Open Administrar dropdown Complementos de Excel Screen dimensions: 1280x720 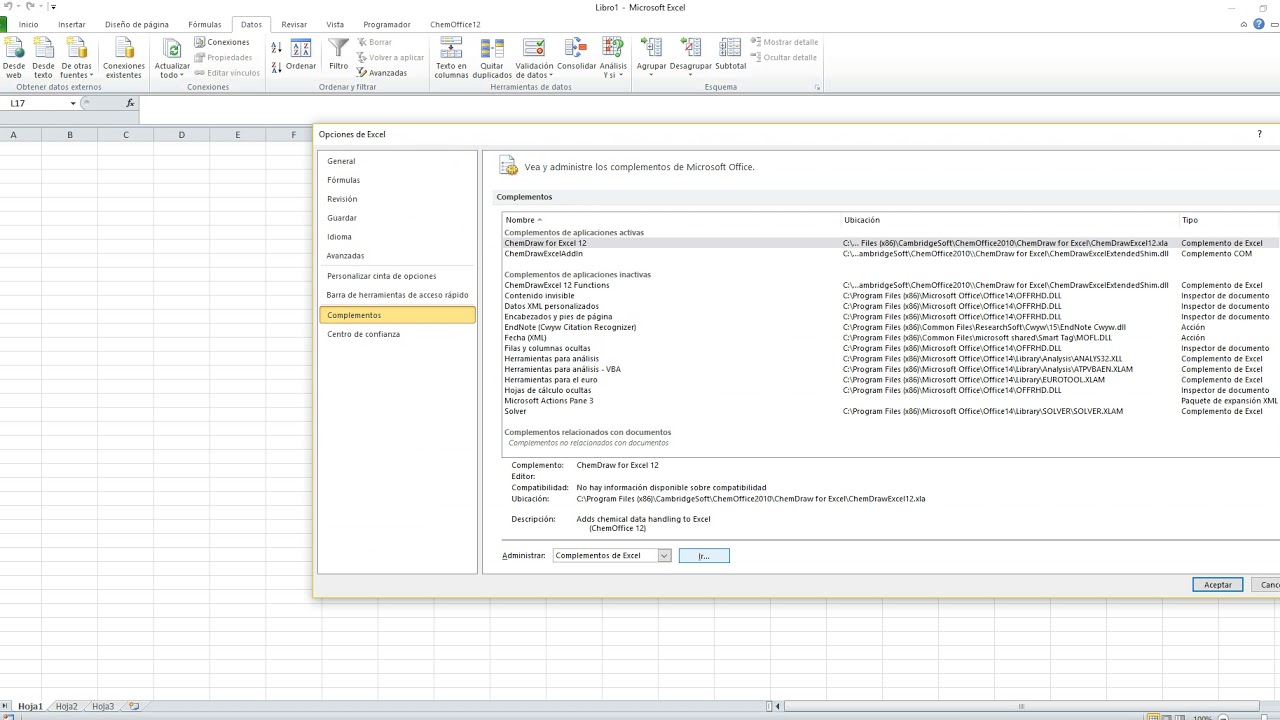click(612, 555)
